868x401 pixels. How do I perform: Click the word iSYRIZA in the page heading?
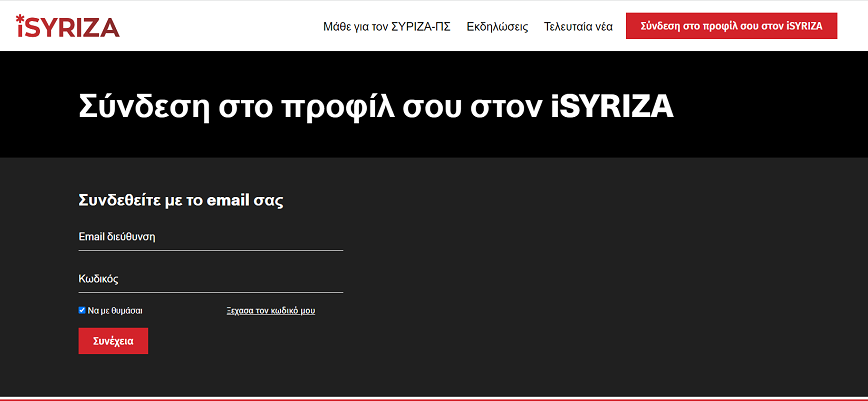click(612, 106)
